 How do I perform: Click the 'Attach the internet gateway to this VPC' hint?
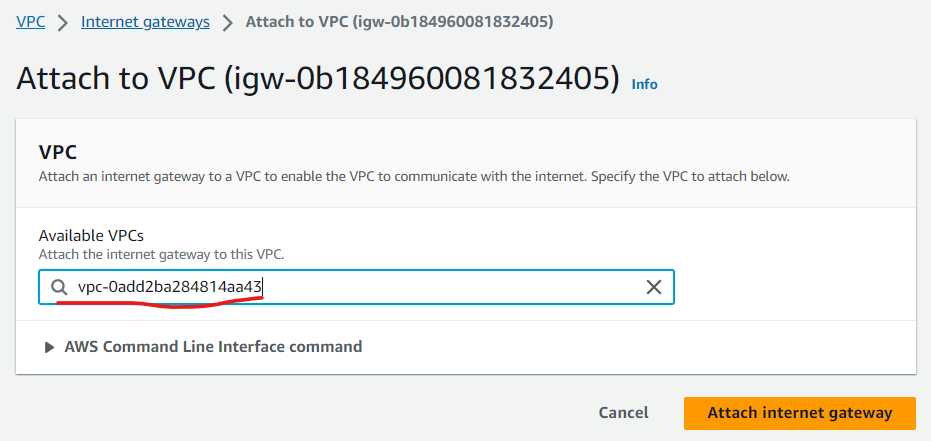(162, 255)
